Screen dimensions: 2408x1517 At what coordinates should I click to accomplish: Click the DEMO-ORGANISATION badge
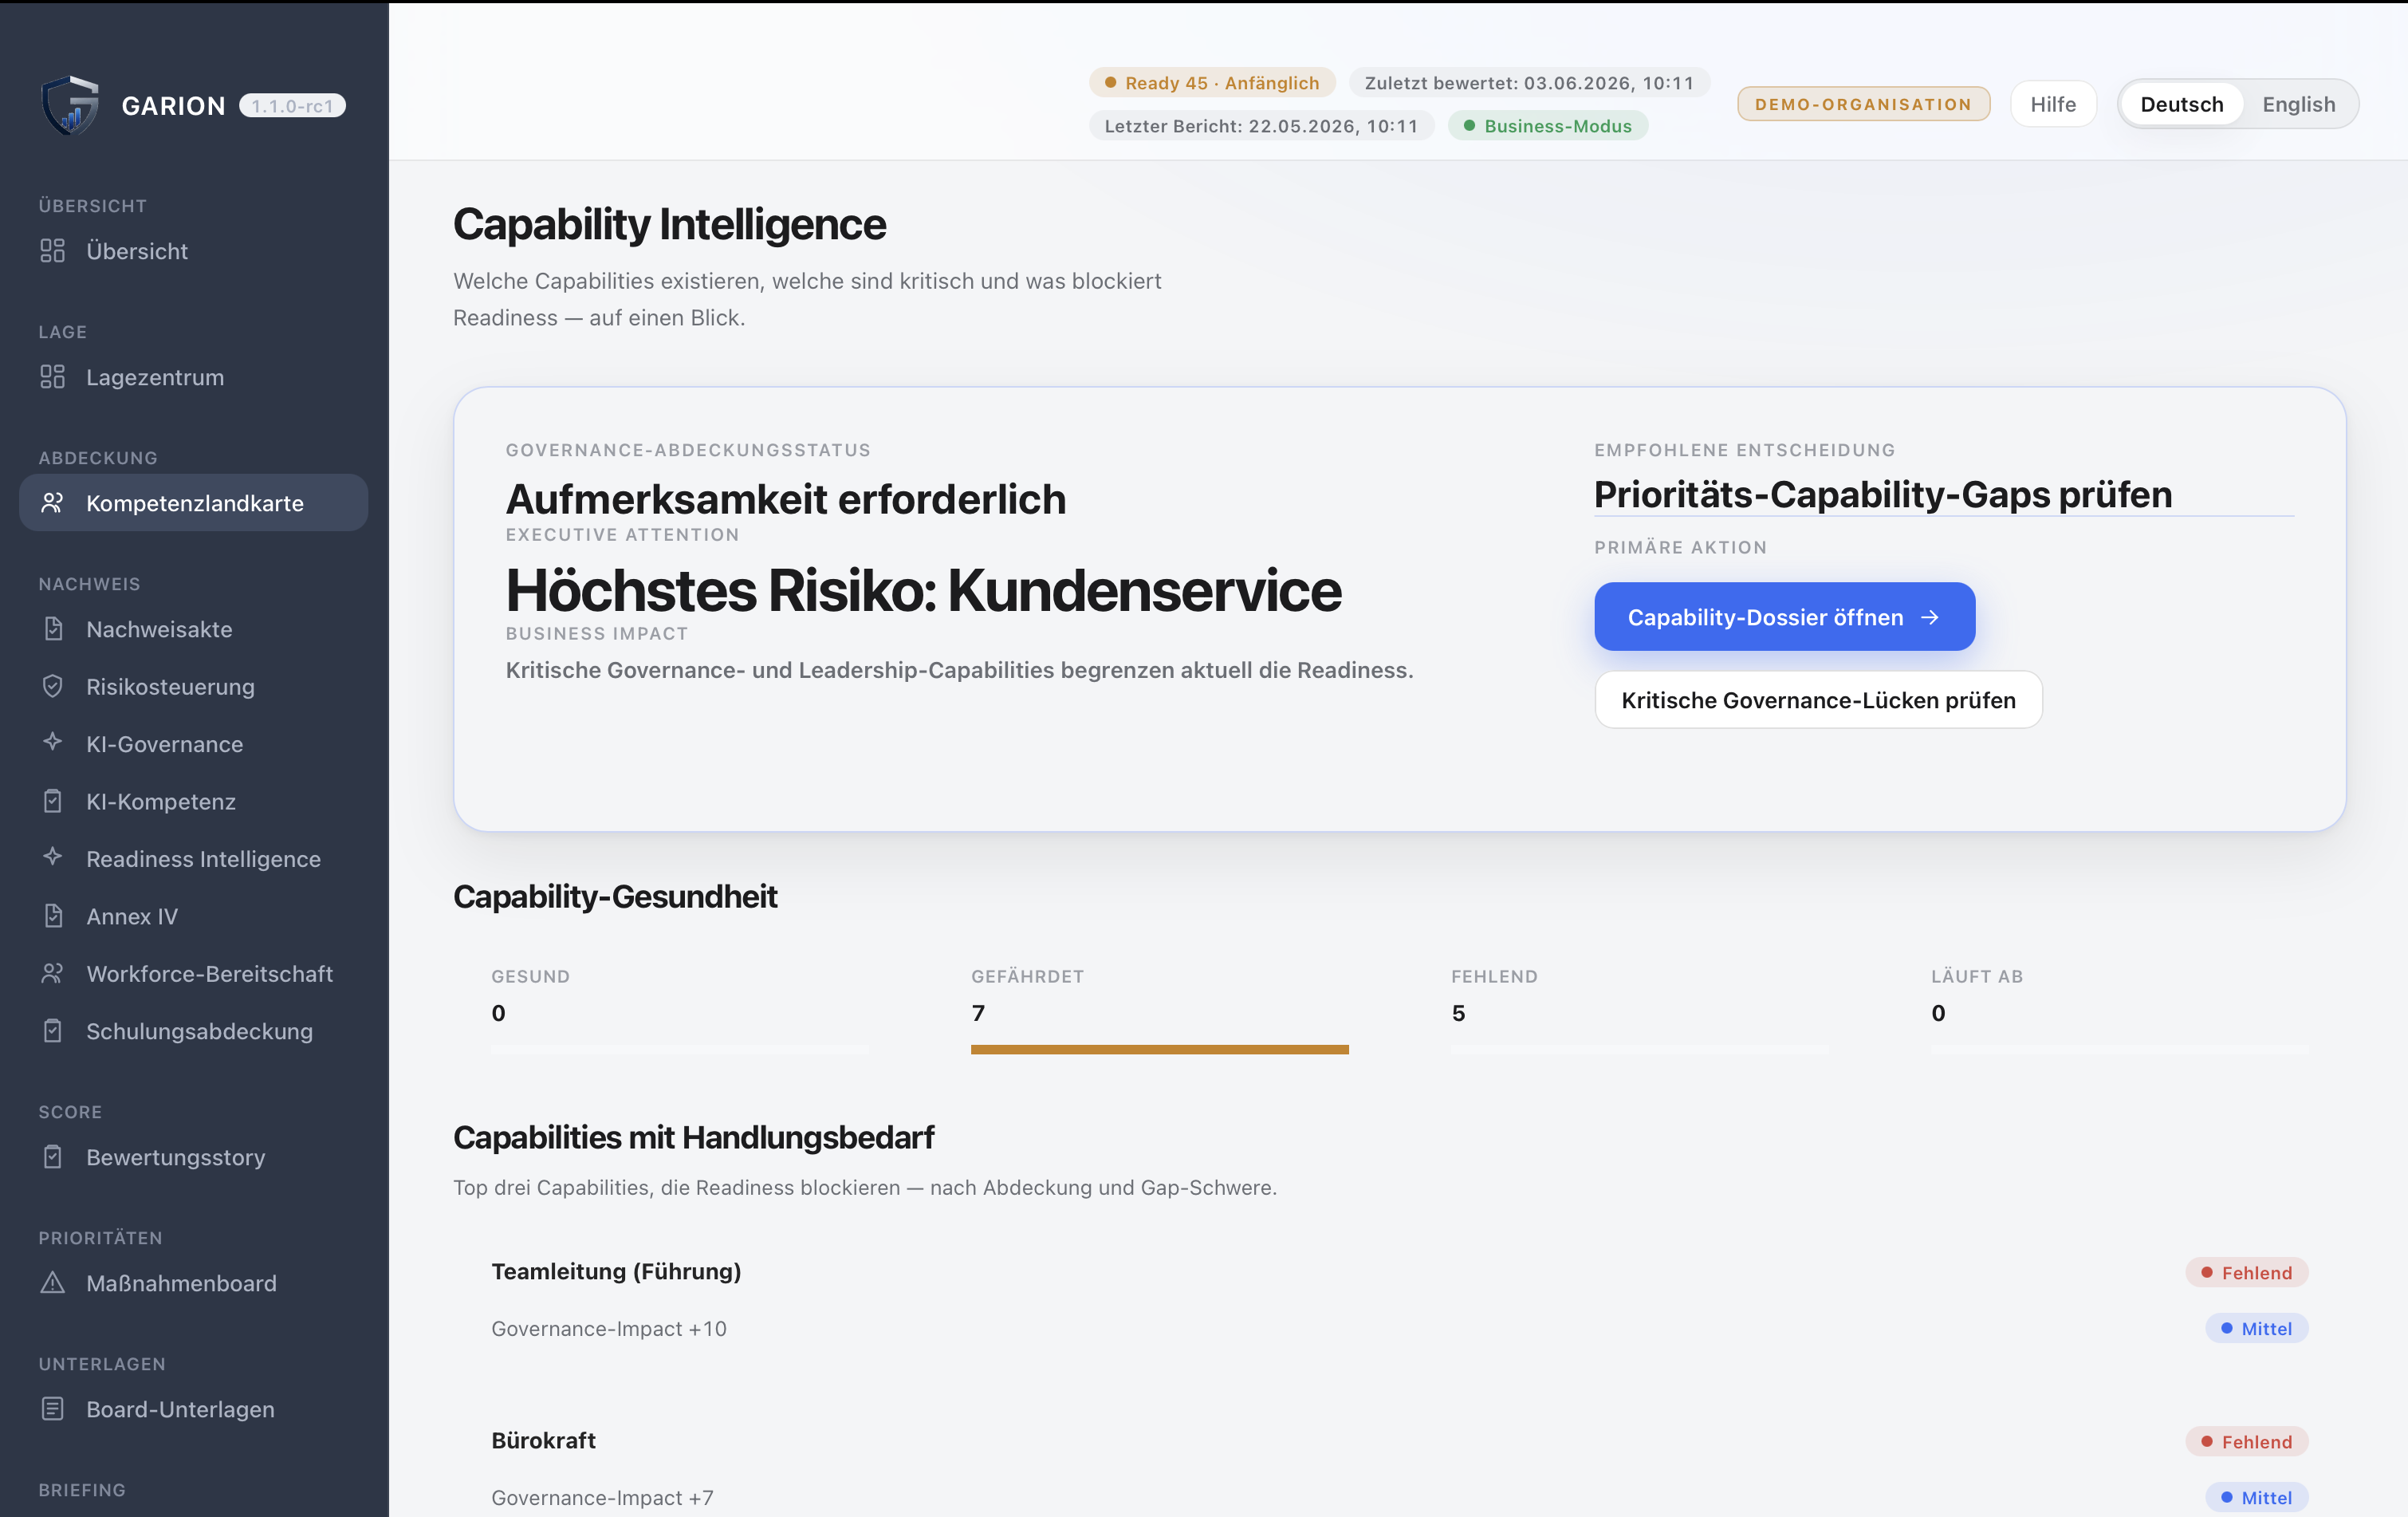(x=1863, y=104)
